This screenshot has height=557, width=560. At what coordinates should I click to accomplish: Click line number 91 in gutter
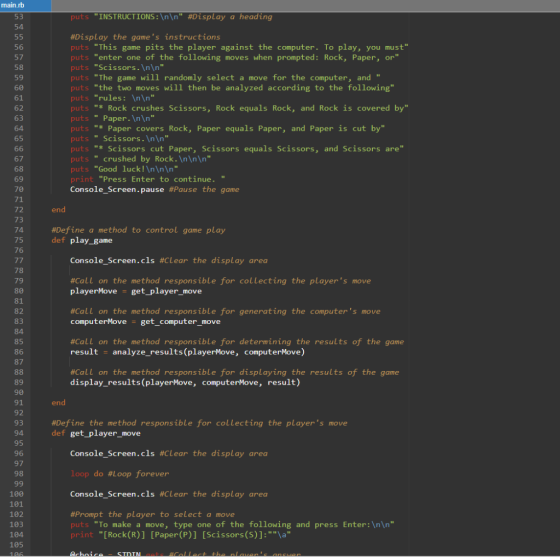click(x=19, y=402)
